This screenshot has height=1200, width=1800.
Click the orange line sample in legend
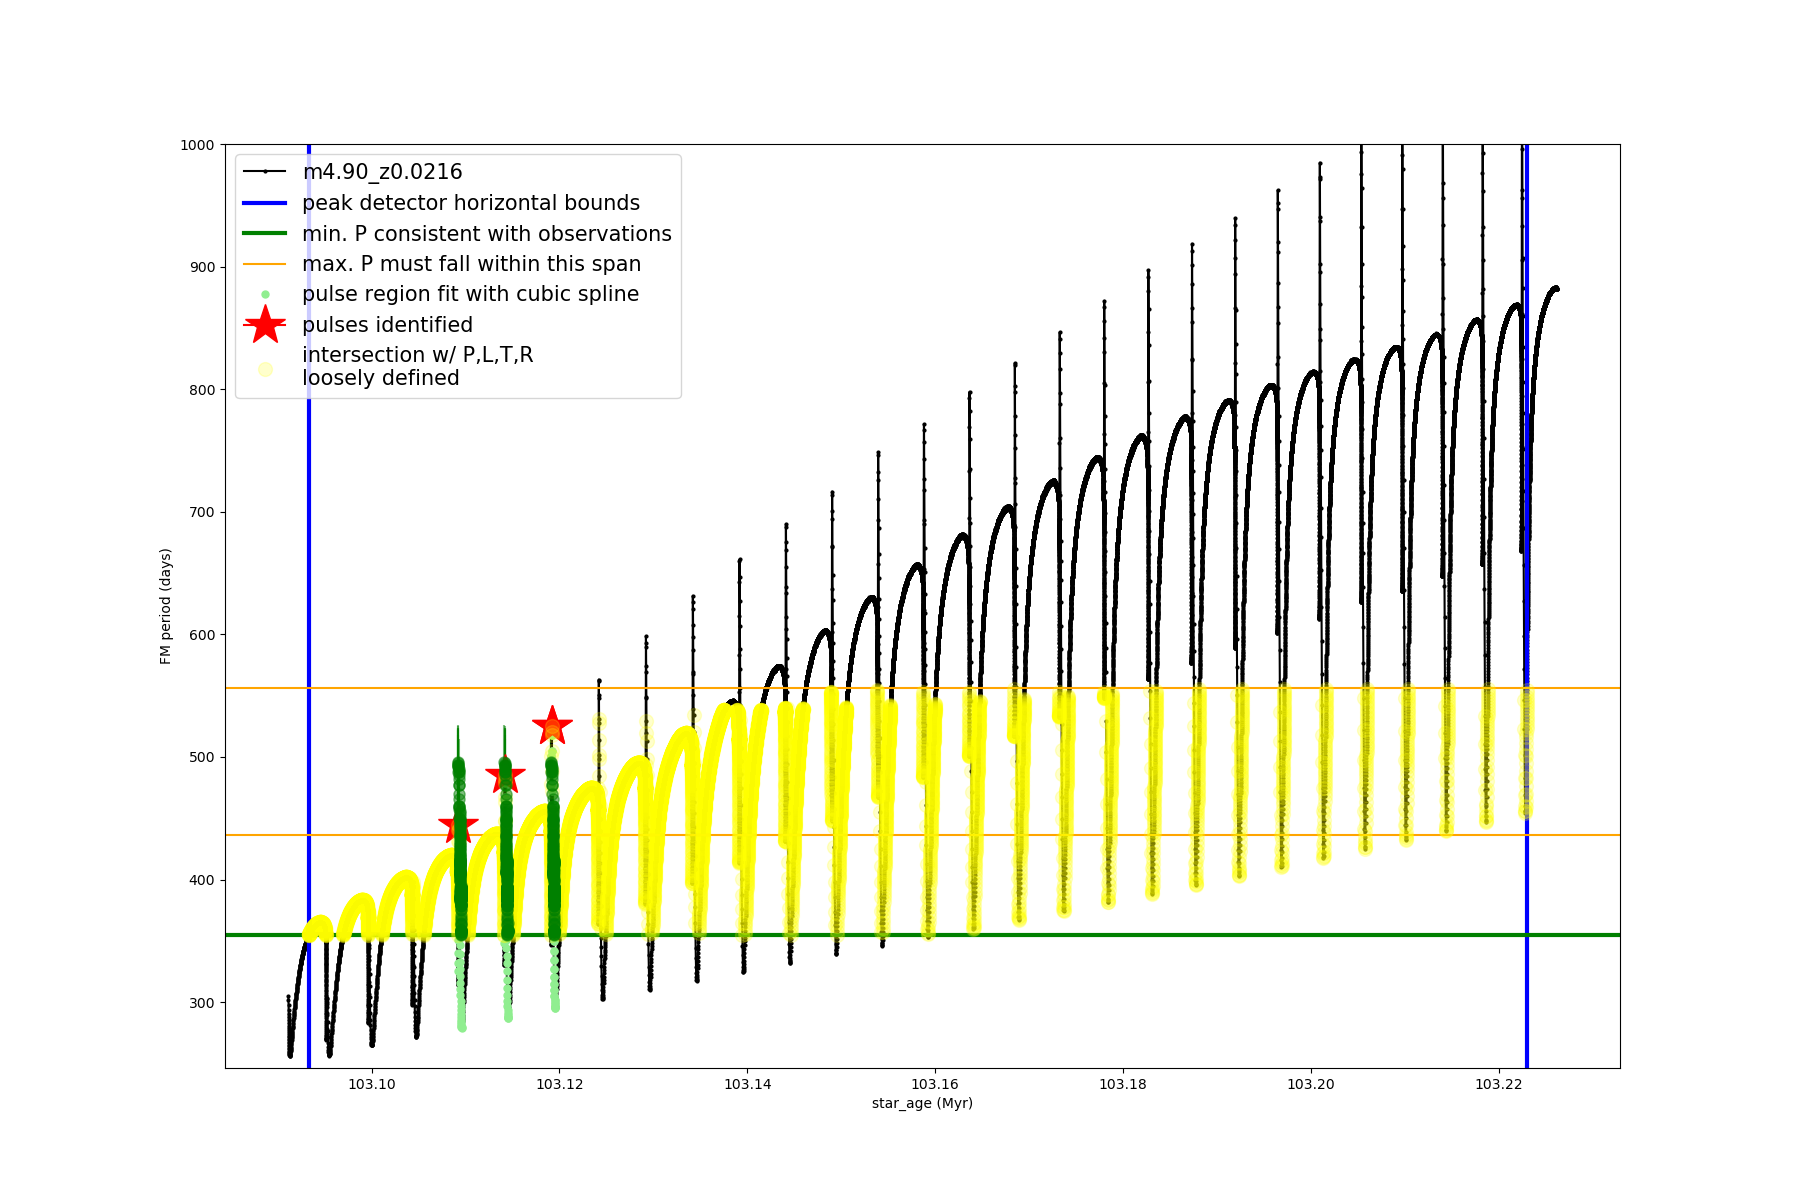pyautogui.click(x=265, y=264)
